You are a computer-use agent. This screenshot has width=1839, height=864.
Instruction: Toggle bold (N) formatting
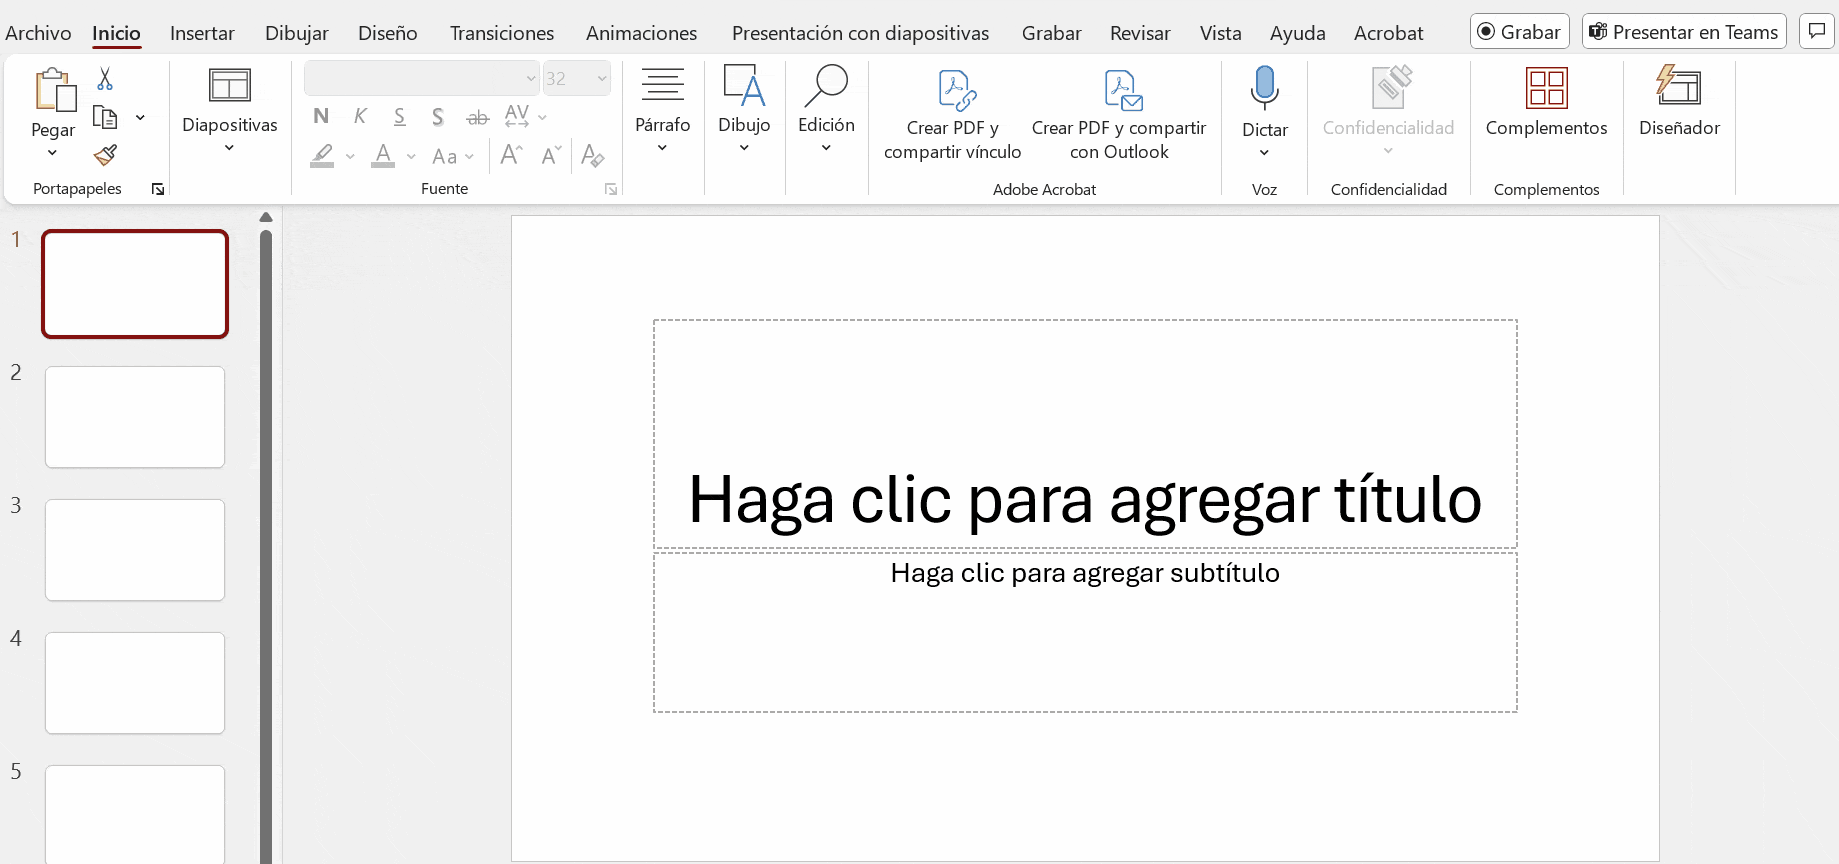coord(321,116)
